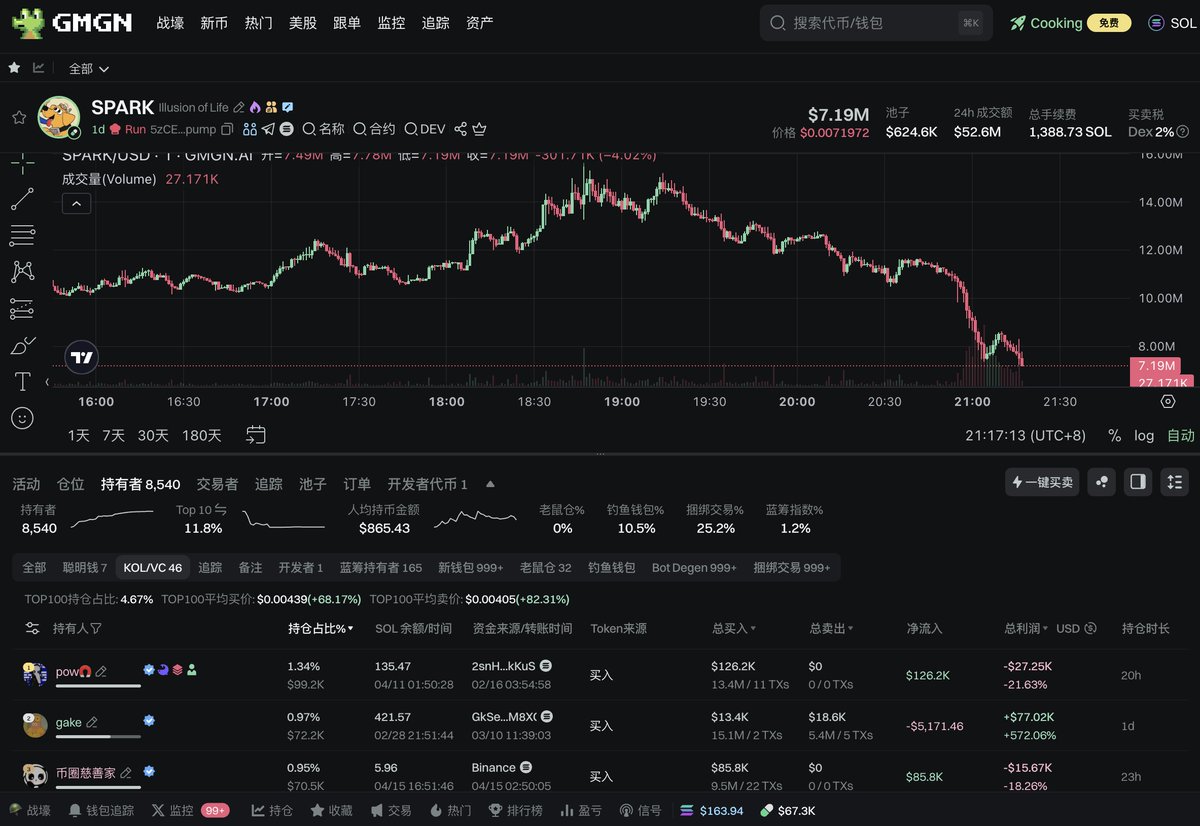Viewport: 1200px width, 826px height.
Task: Share the SPARK token page
Action: pos(461,129)
